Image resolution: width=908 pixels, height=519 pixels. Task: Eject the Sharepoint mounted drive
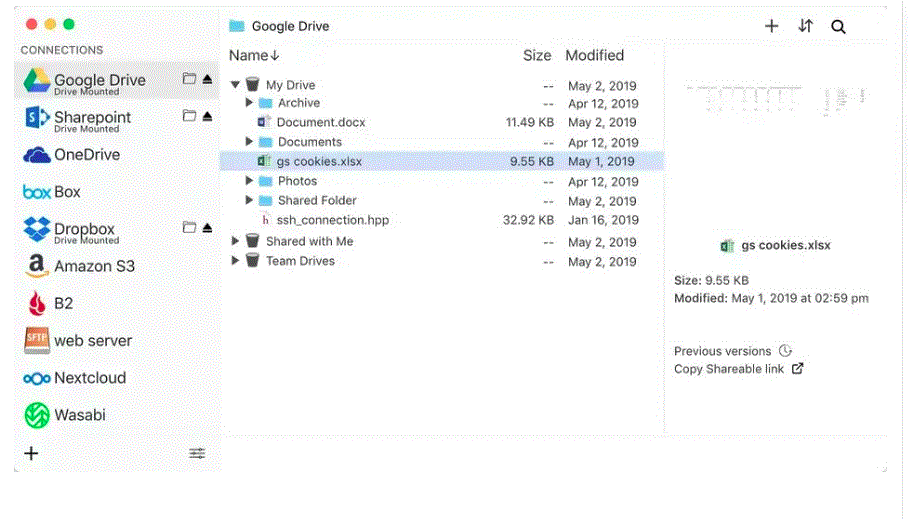207,116
